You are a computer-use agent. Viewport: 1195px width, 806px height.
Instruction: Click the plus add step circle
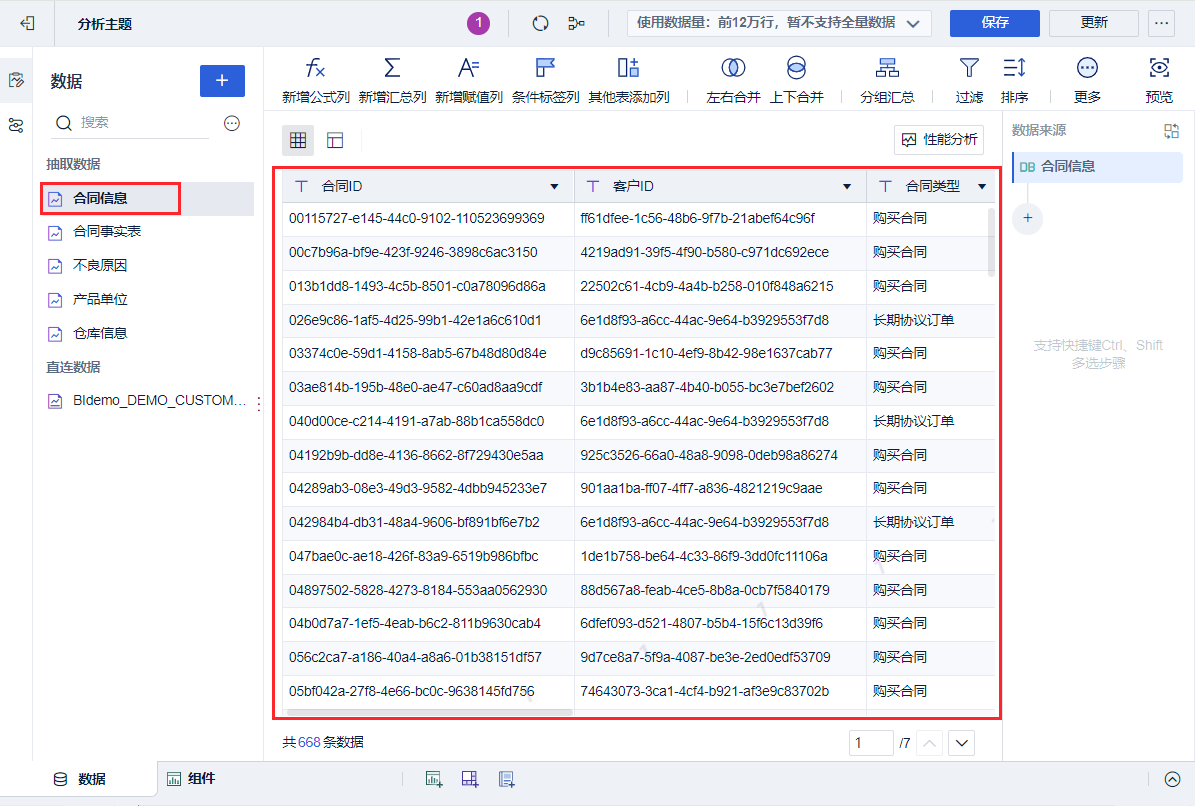(1027, 219)
